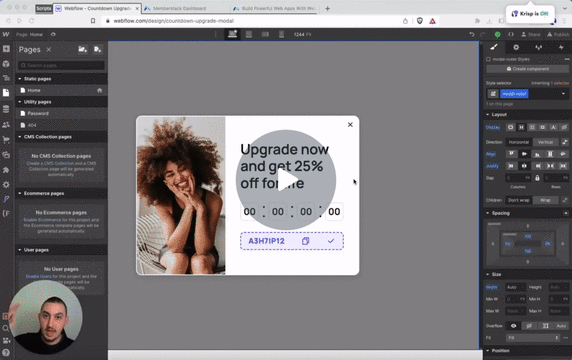Switch to the Element Settings gear tab

[516, 47]
